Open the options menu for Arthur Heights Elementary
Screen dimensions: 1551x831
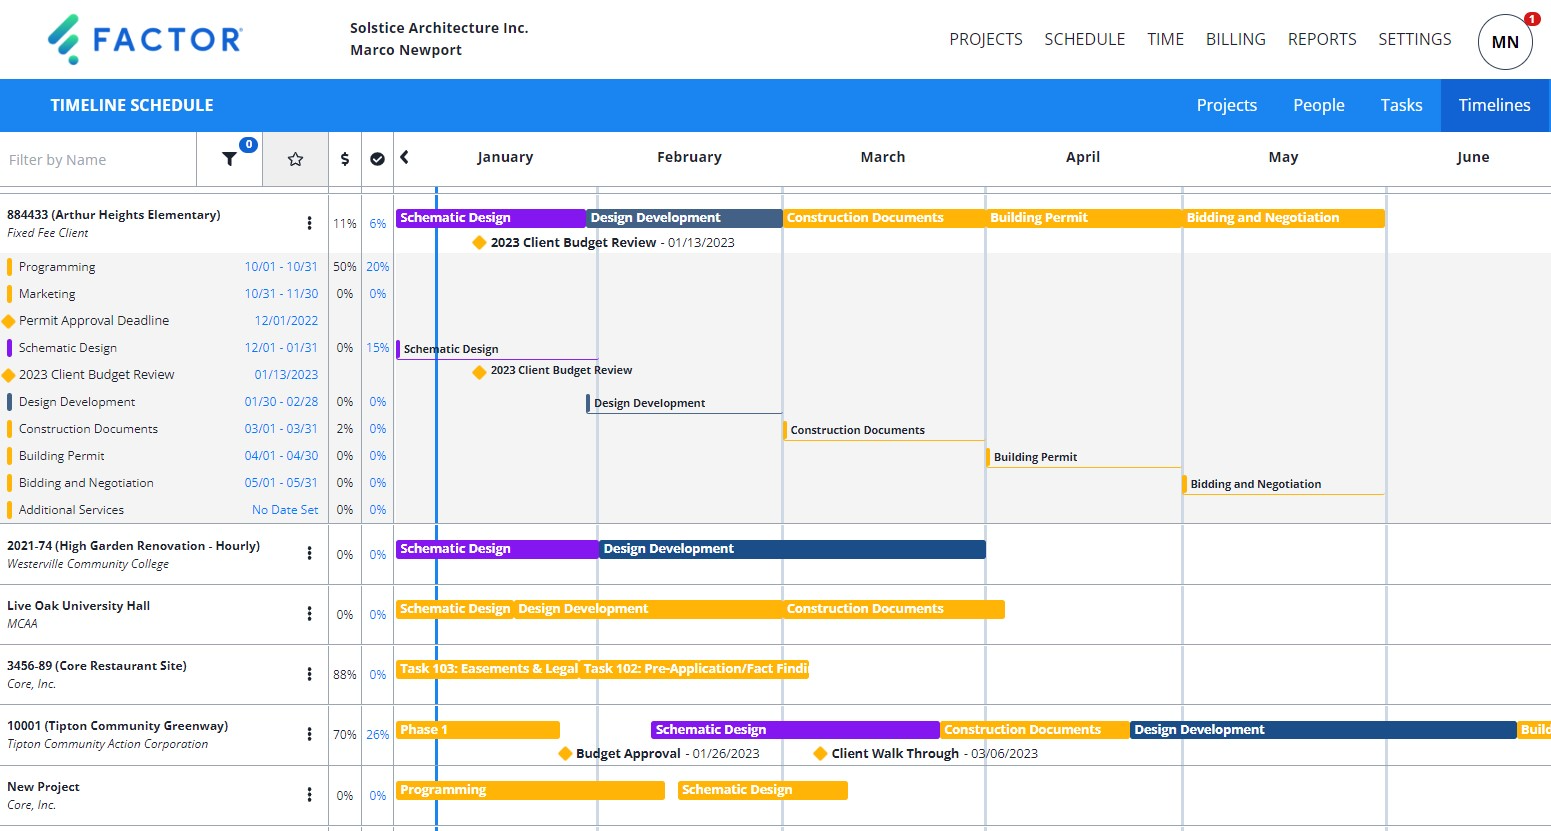(309, 223)
